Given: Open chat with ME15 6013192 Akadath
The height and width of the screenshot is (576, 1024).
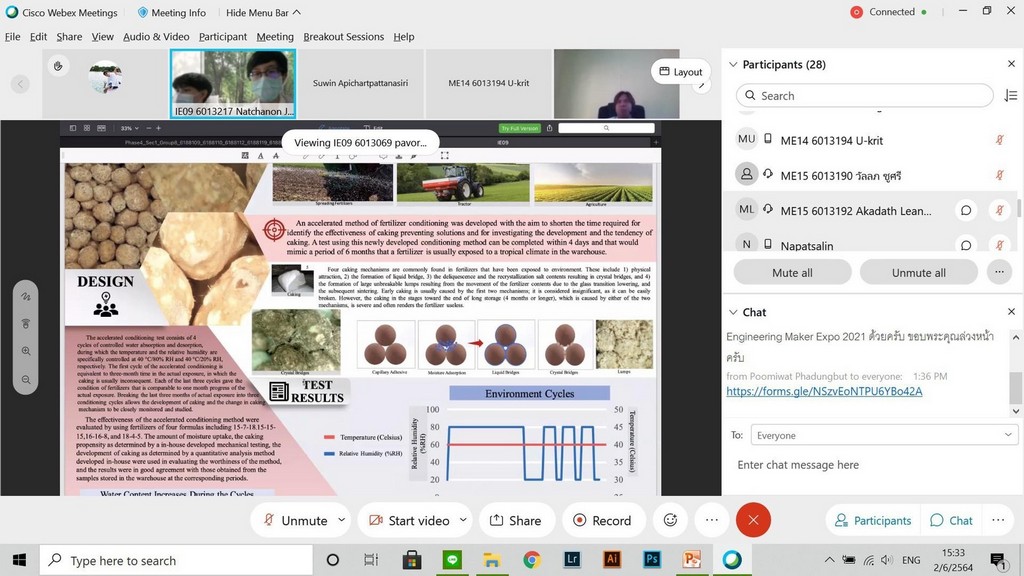Looking at the screenshot, I should point(966,210).
